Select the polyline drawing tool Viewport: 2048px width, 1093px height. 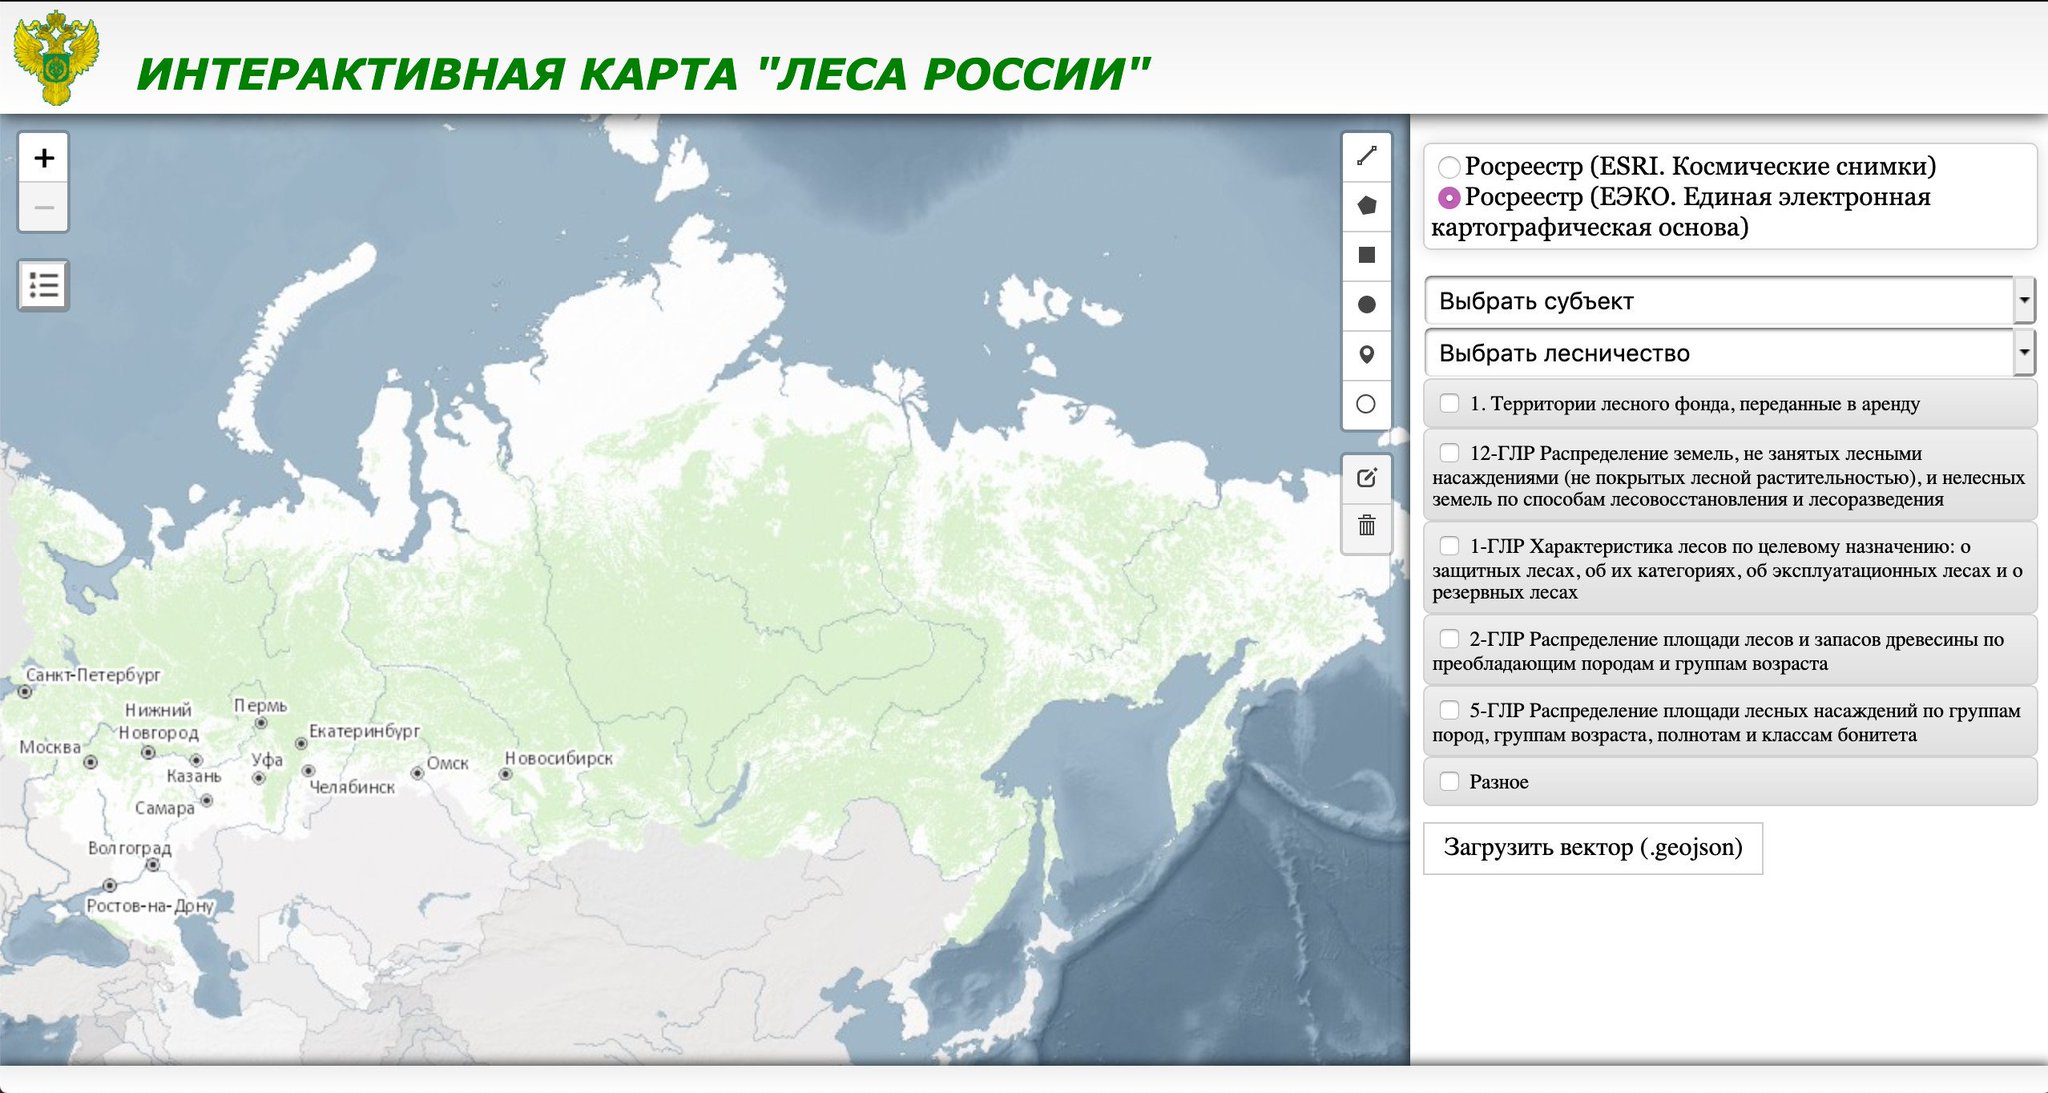[1367, 155]
